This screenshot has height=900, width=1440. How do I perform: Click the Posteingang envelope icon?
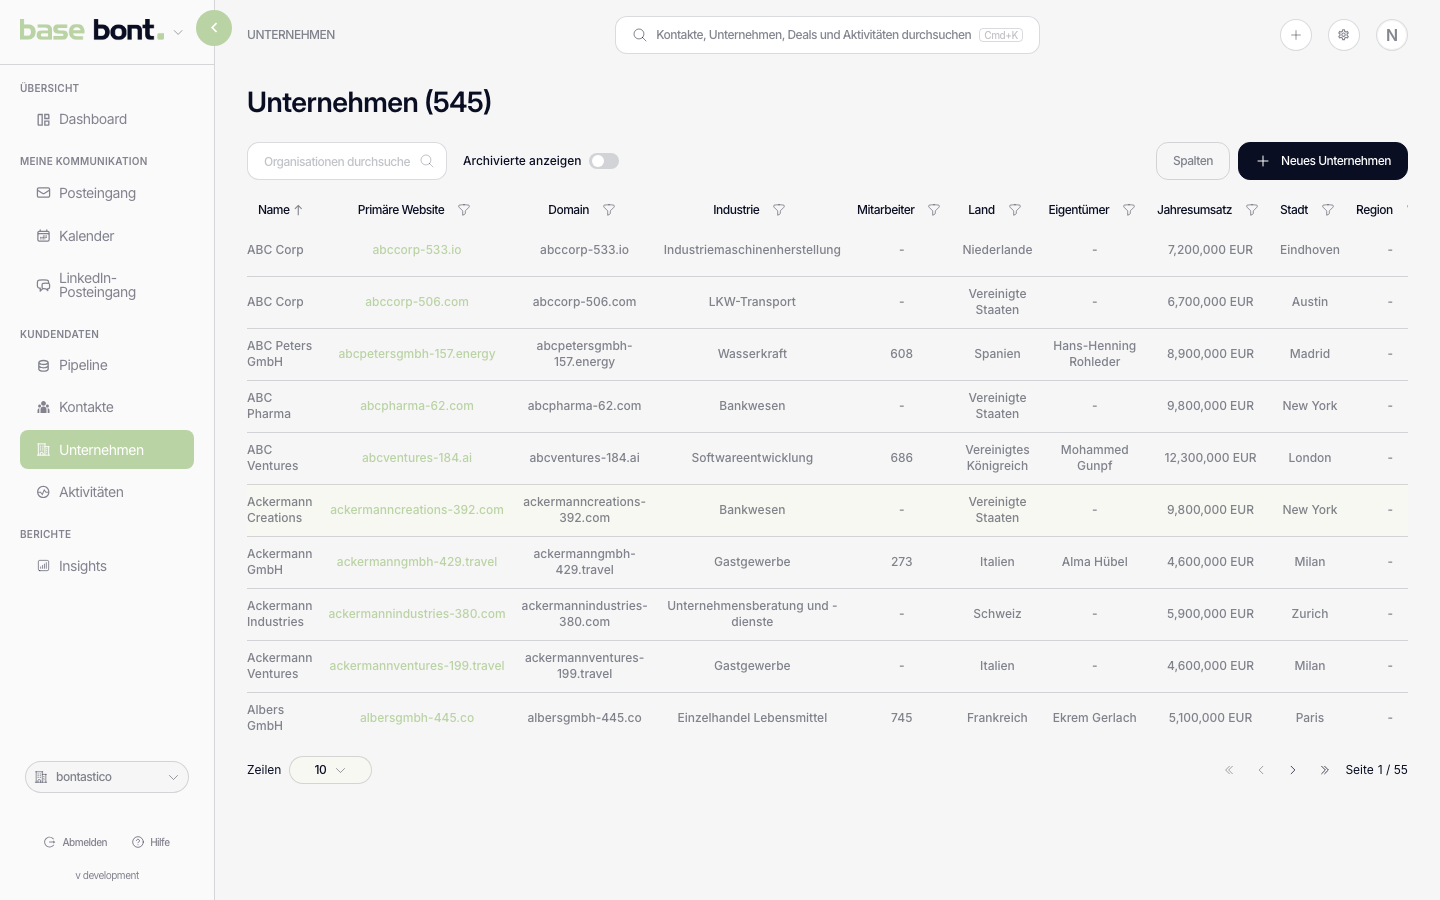[43, 193]
